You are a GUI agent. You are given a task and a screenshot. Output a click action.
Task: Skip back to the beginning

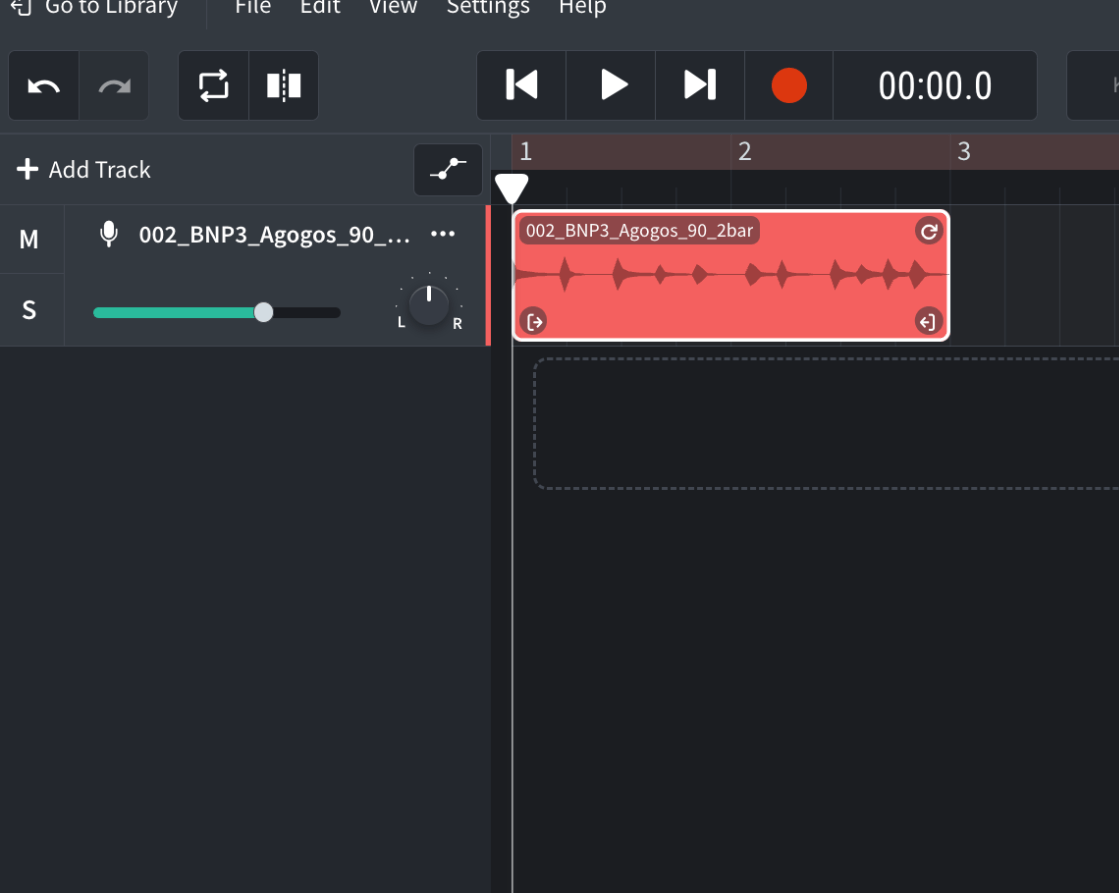pyautogui.click(x=522, y=85)
